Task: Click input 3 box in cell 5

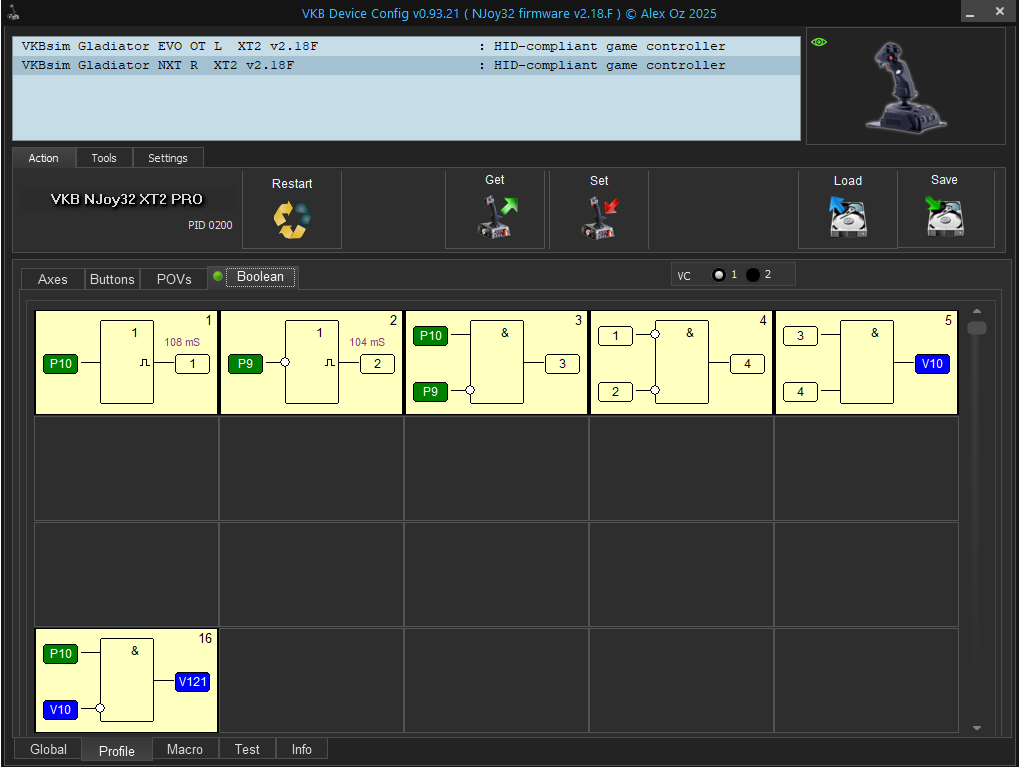Action: [x=800, y=336]
